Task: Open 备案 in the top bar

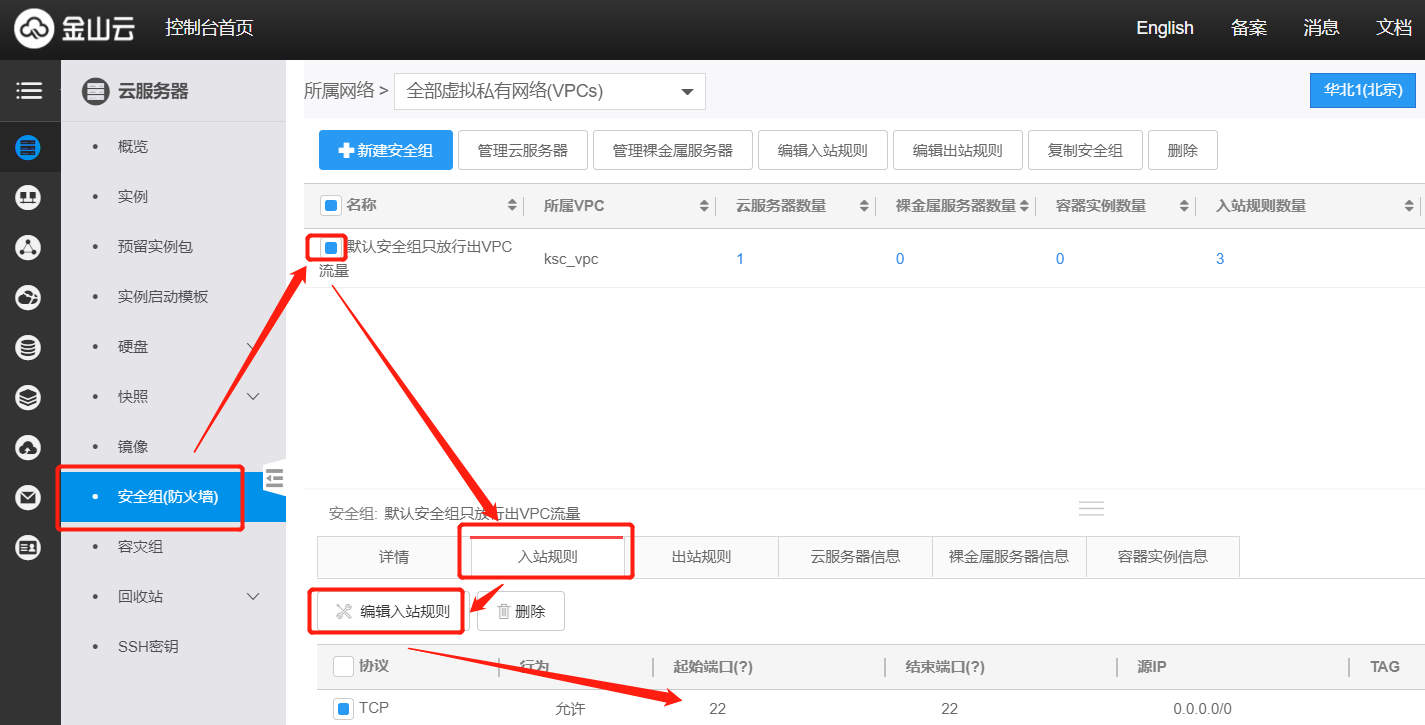Action: [1249, 28]
